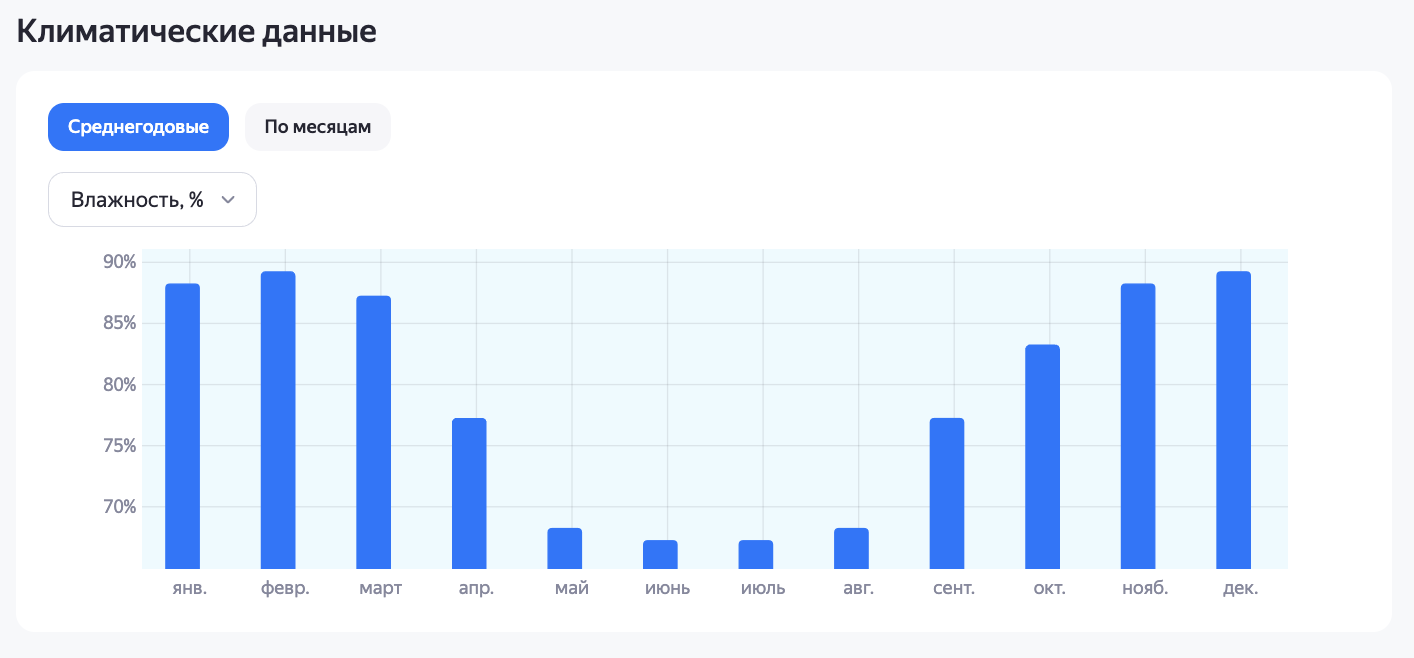Click the 90% label on the y-axis

coord(119,262)
